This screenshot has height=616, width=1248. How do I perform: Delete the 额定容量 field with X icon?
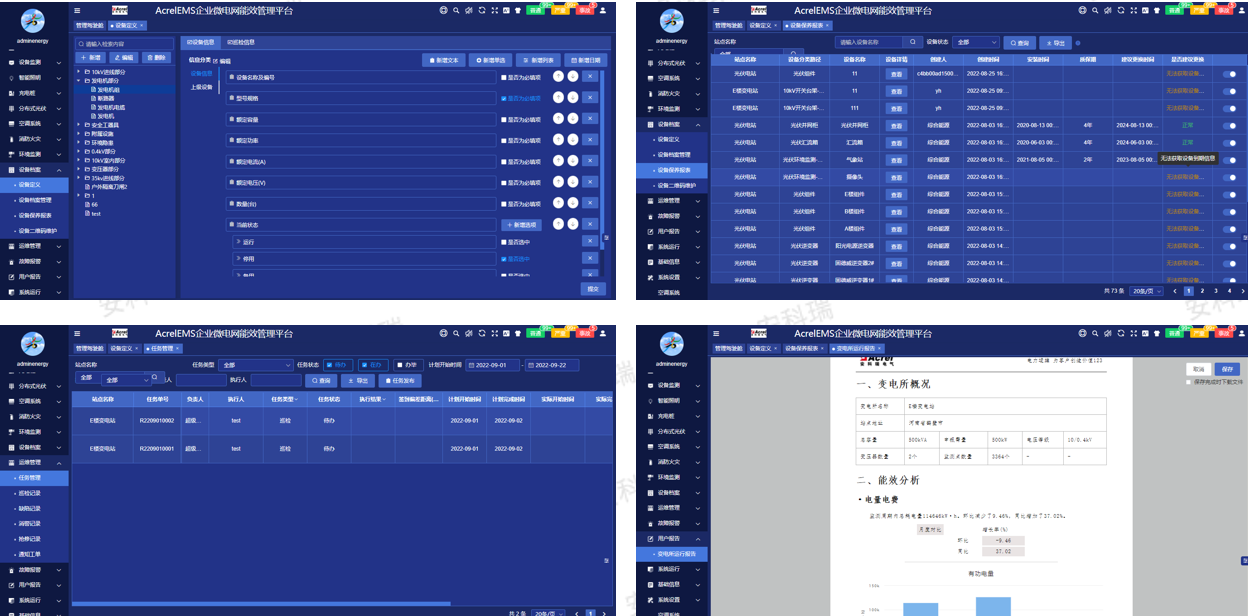(589, 119)
